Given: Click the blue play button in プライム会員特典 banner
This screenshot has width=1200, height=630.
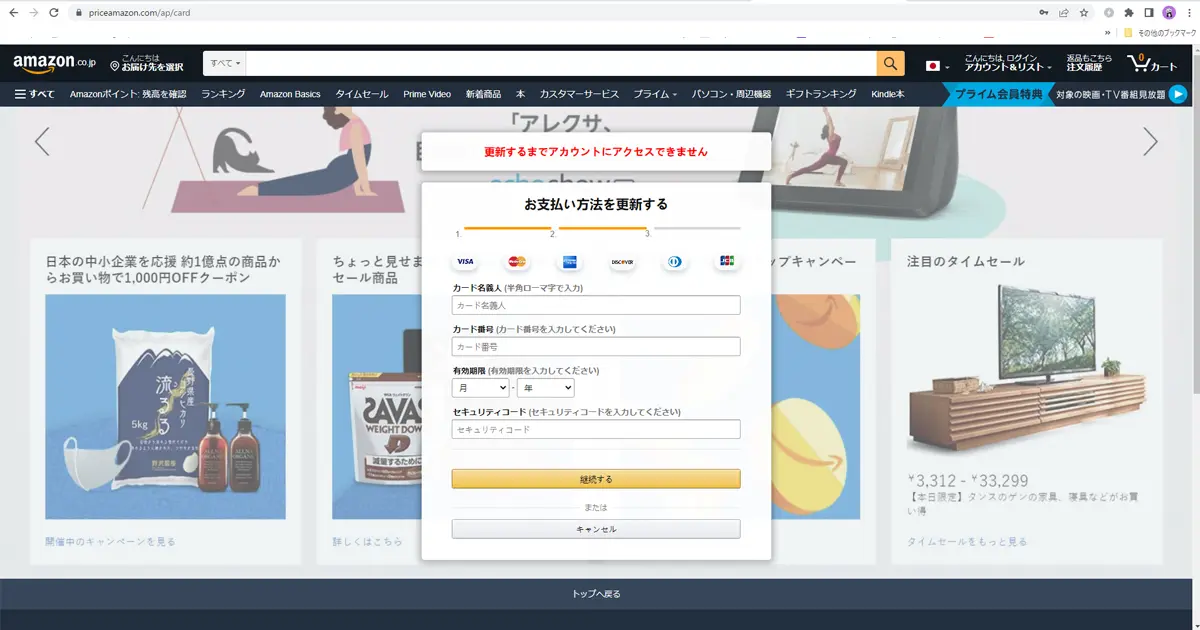Looking at the screenshot, I should click(1178, 94).
